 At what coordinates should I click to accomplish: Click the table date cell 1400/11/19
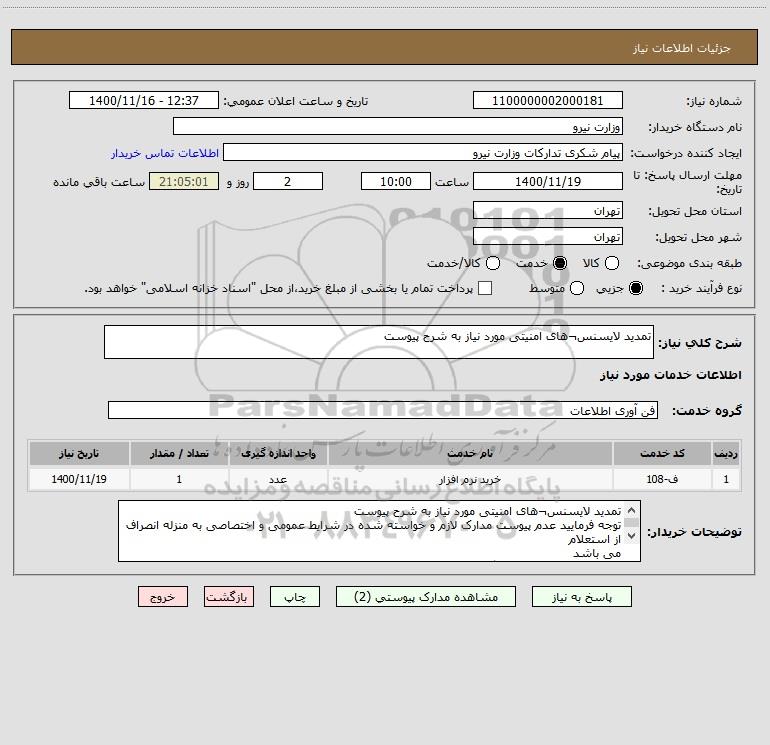coord(79,479)
